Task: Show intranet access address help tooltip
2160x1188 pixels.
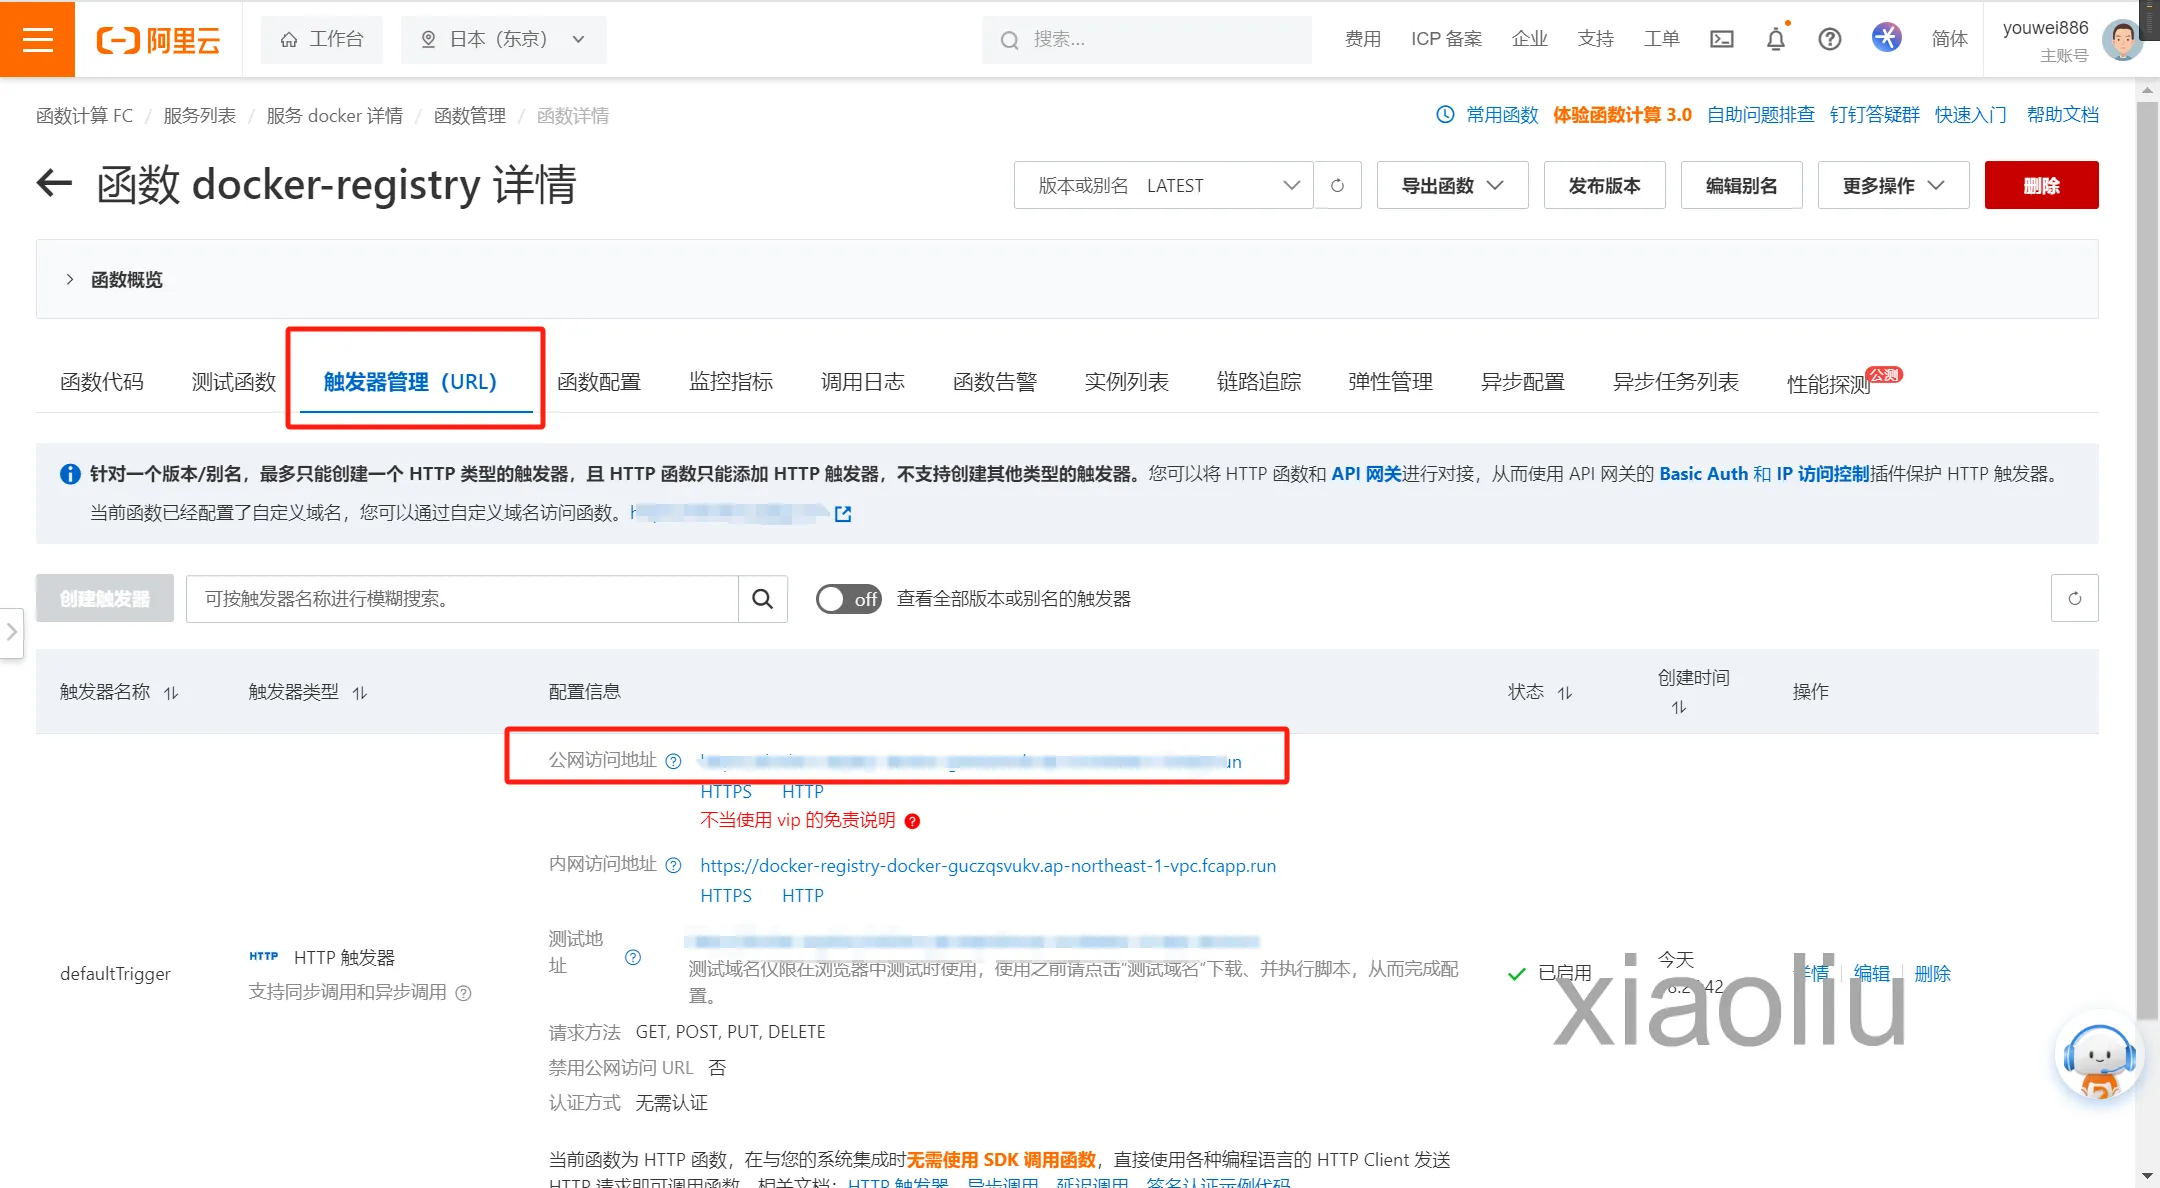Action: (673, 865)
